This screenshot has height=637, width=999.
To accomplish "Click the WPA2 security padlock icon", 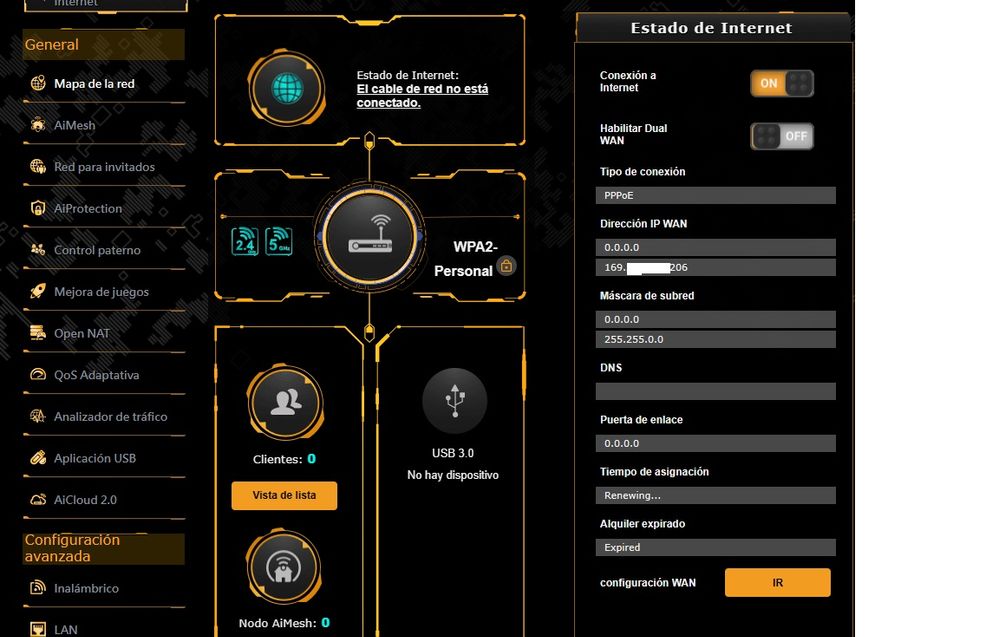I will [507, 266].
